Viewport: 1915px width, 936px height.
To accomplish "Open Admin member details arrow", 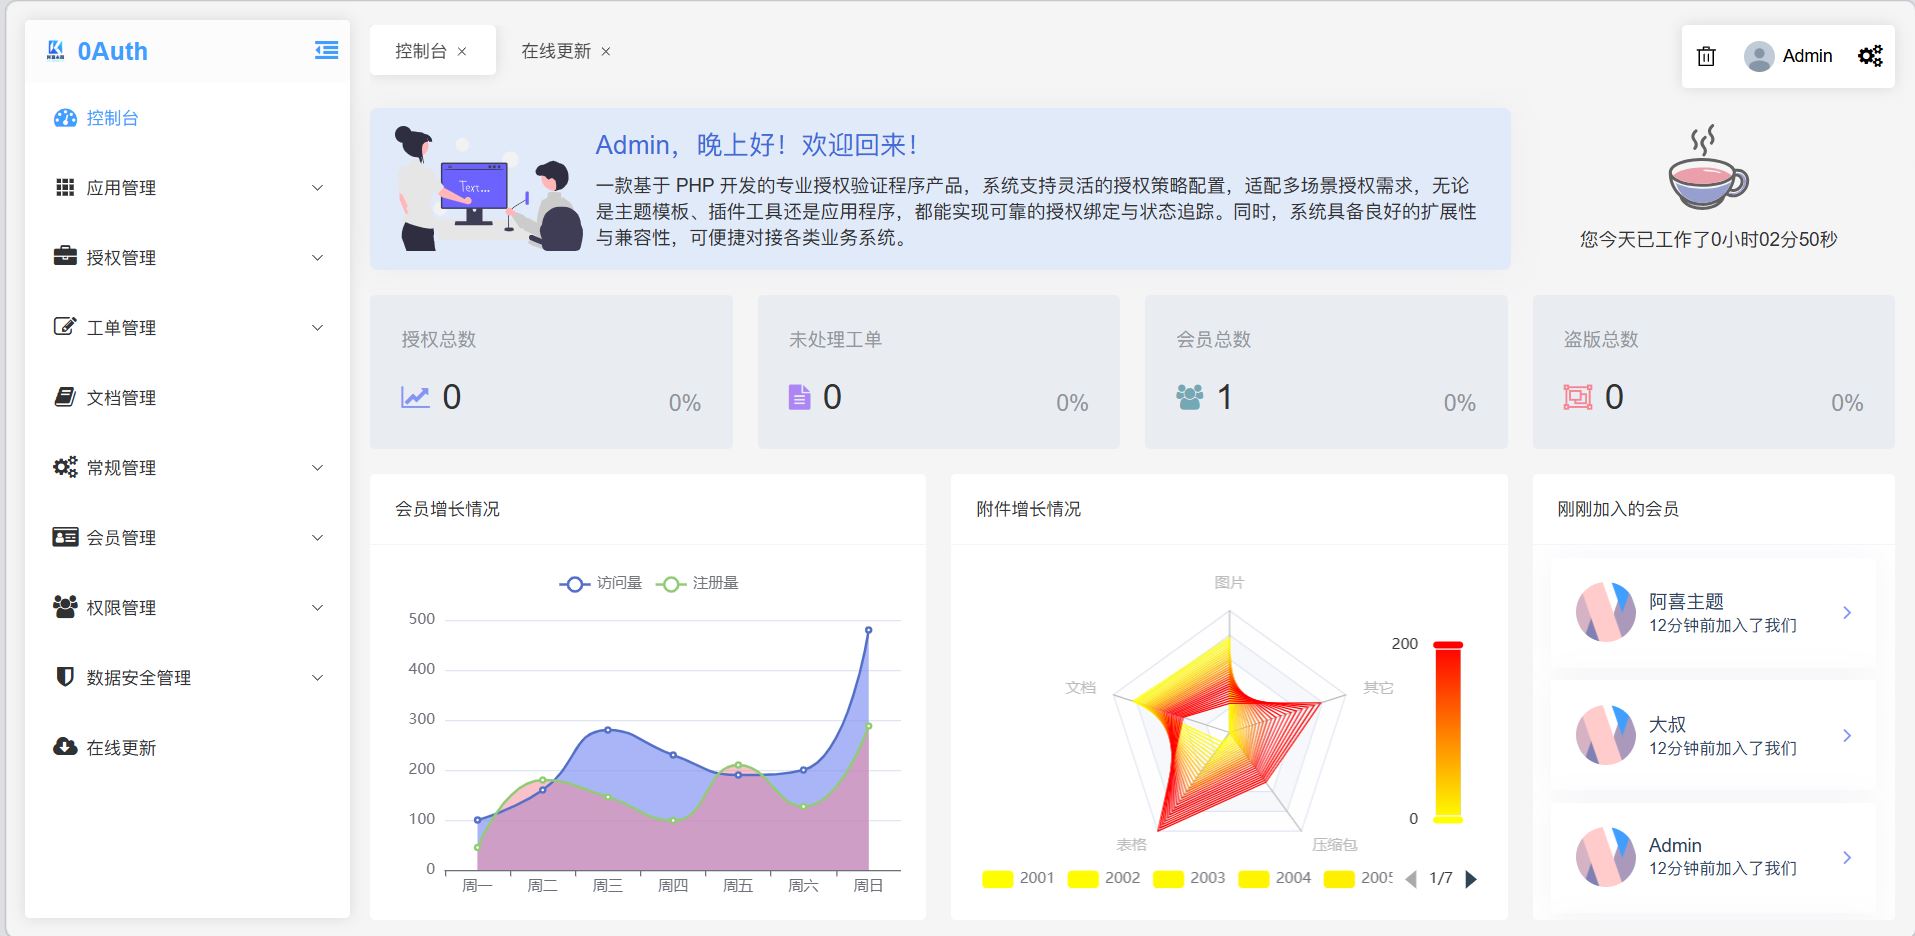I will pyautogui.click(x=1847, y=857).
